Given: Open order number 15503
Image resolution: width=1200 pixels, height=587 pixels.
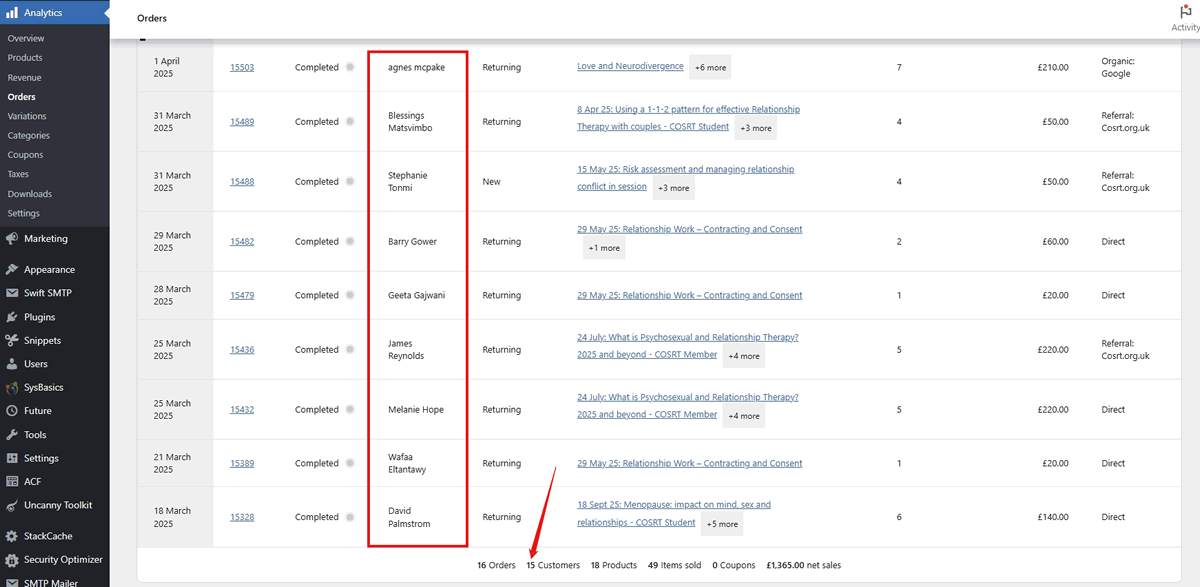Looking at the screenshot, I should tap(242, 67).
